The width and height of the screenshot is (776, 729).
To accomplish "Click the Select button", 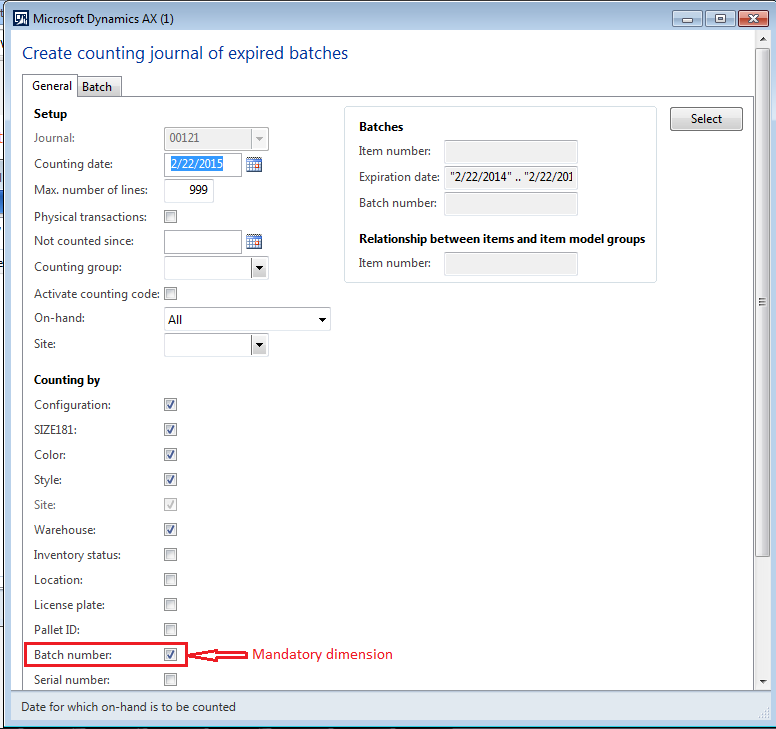I will tap(706, 119).
